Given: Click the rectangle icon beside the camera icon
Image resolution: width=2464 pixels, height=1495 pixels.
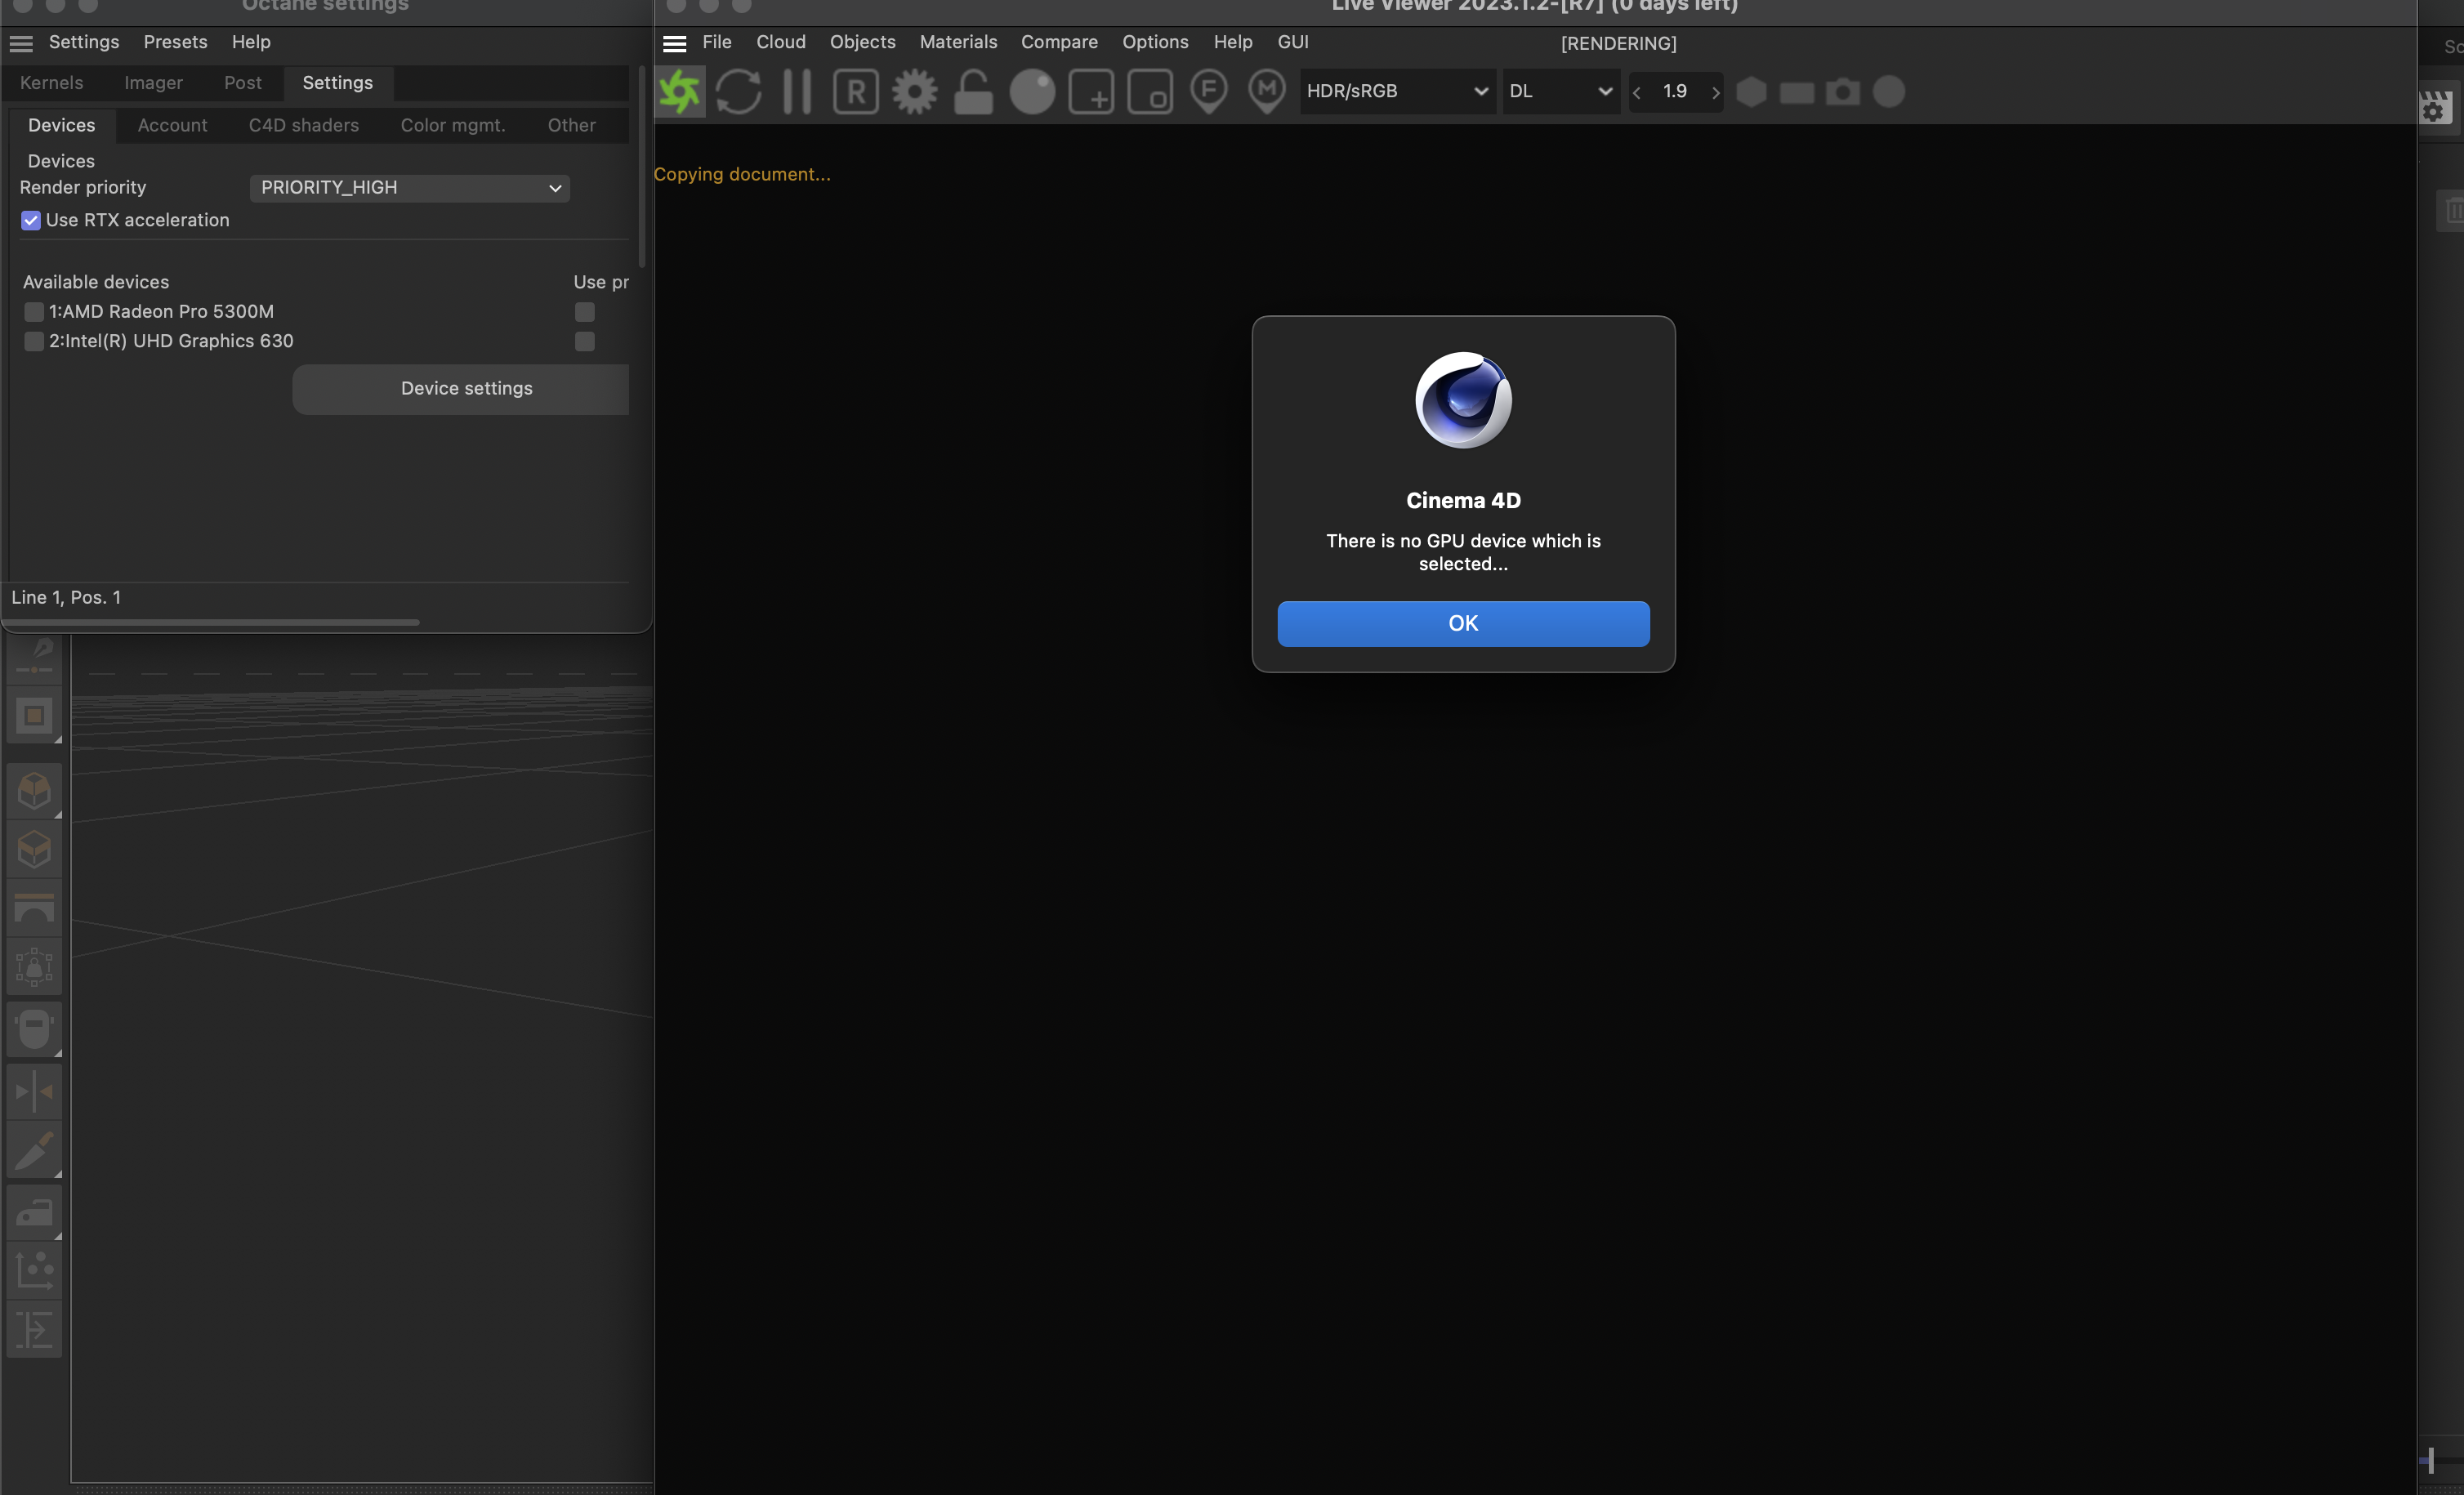Looking at the screenshot, I should tap(1797, 92).
